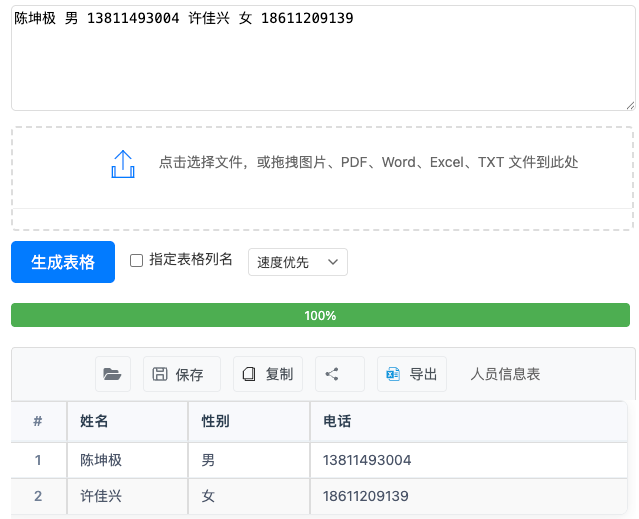Screen dimensions: 639x519
Task: Click into the text input area
Action: point(323,58)
